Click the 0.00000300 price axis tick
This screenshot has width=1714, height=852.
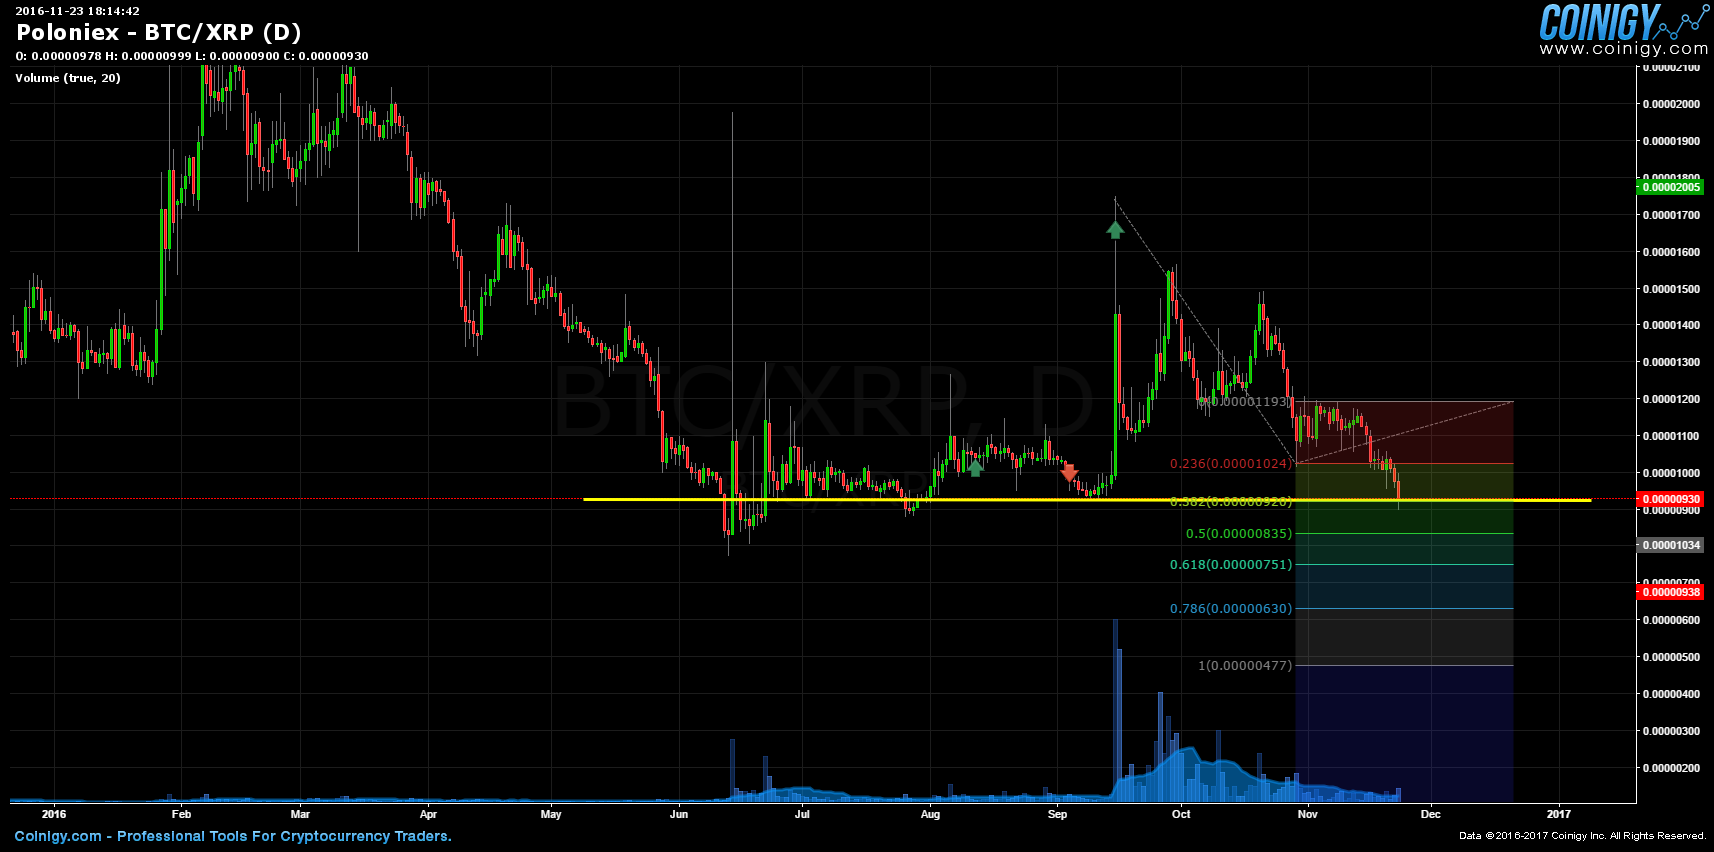coord(1671,731)
